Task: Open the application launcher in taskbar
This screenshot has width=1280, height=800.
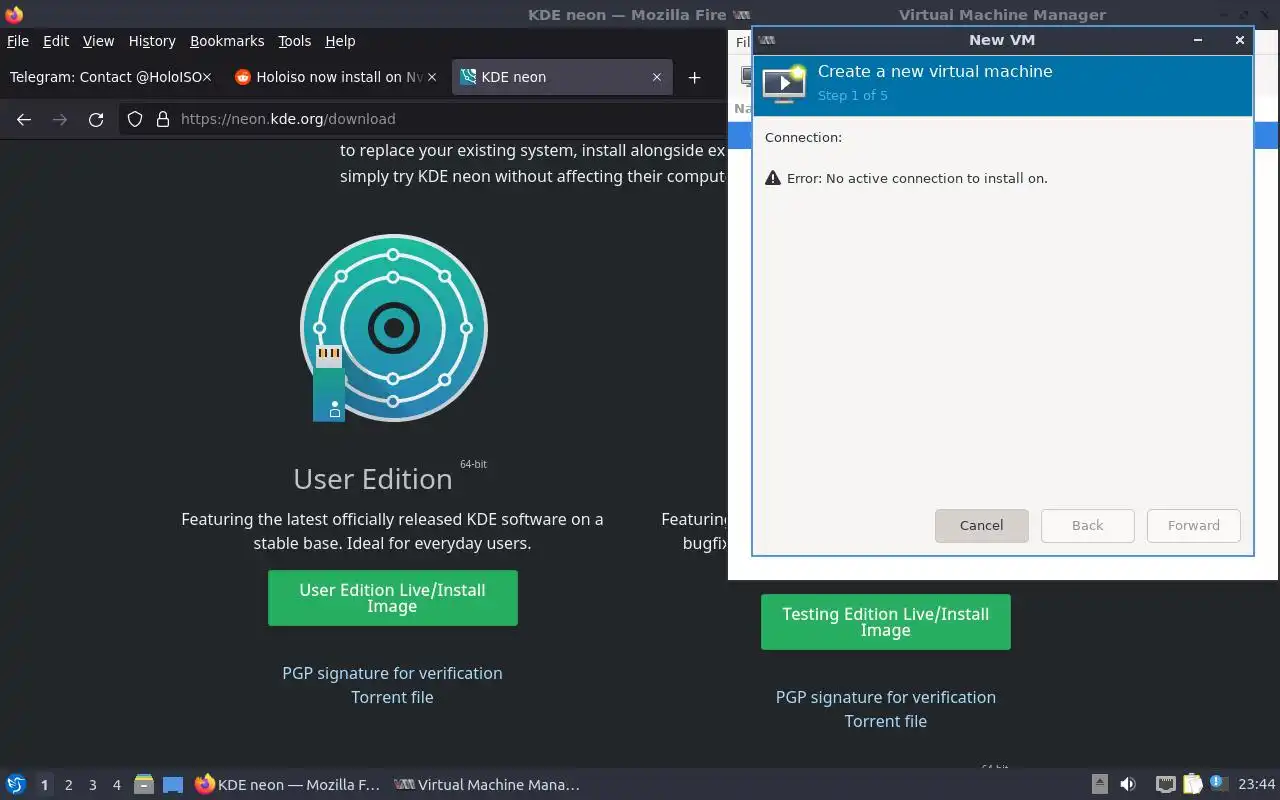Action: tap(16, 785)
